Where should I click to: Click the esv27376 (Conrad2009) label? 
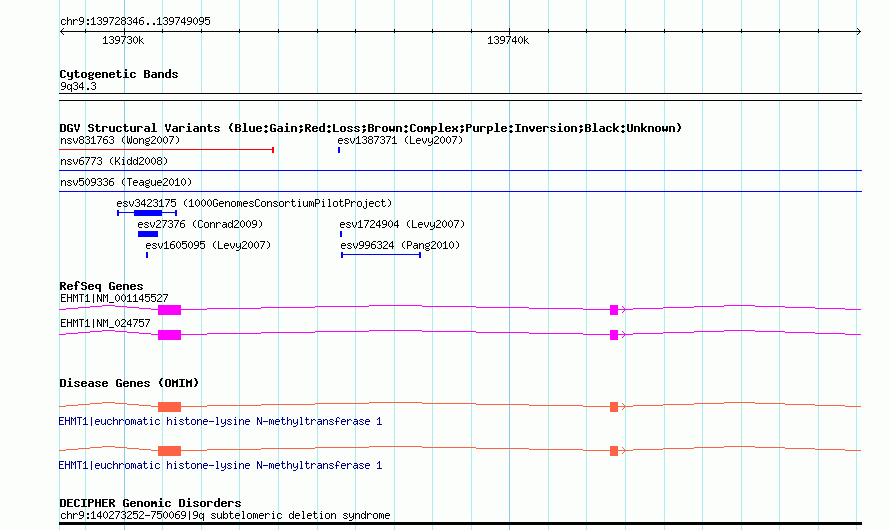point(200,224)
